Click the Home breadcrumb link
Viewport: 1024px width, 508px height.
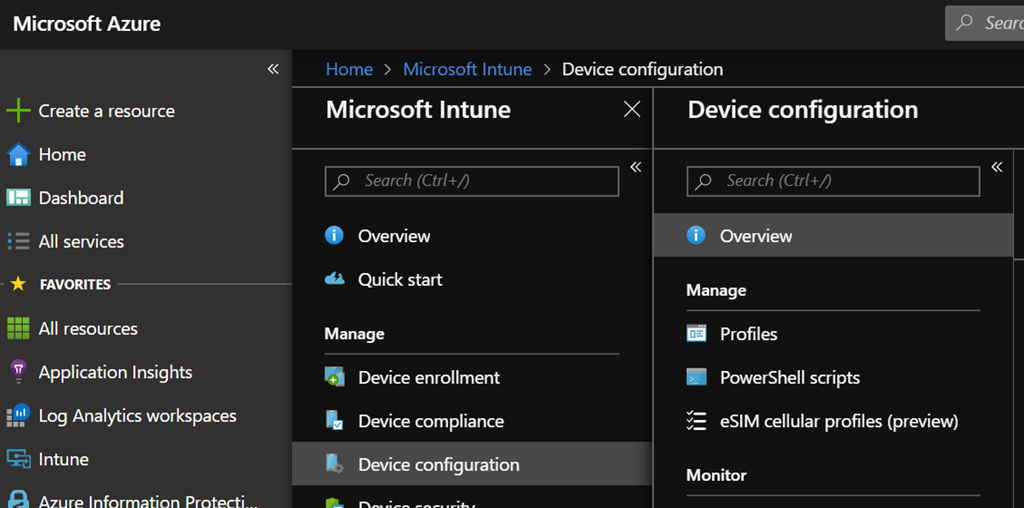click(x=349, y=69)
